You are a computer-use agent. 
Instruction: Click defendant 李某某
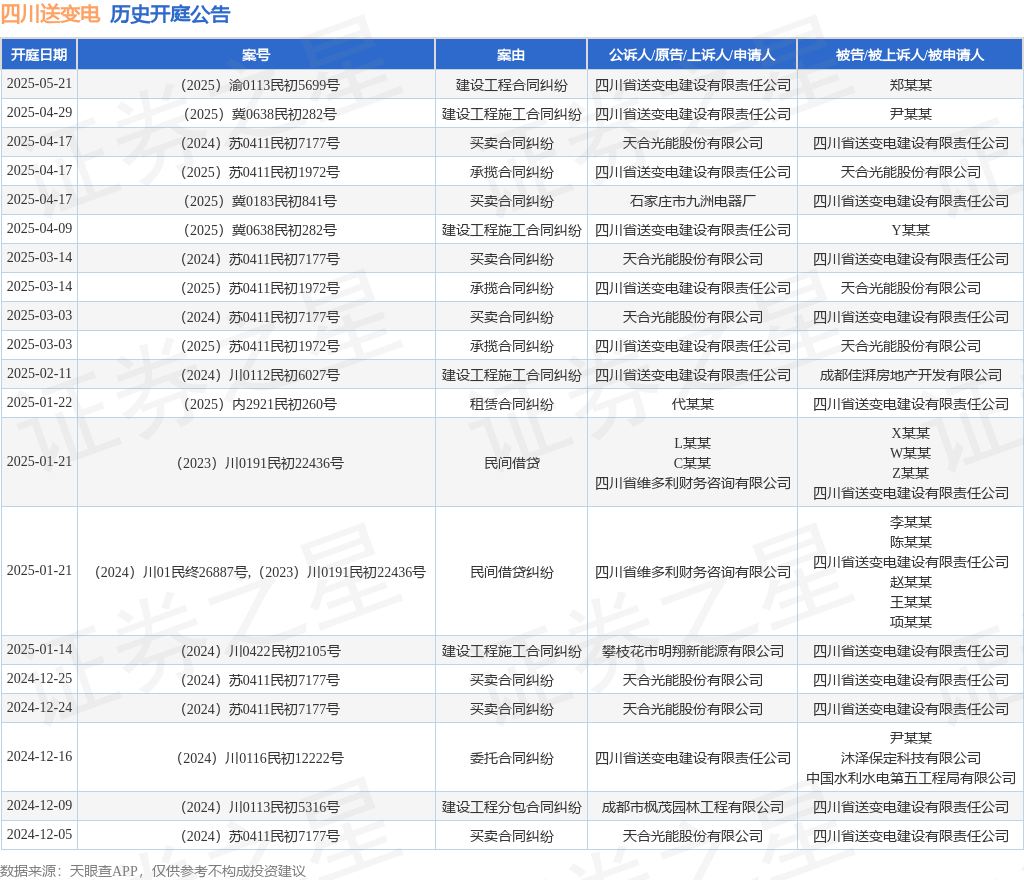pyautogui.click(x=910, y=522)
